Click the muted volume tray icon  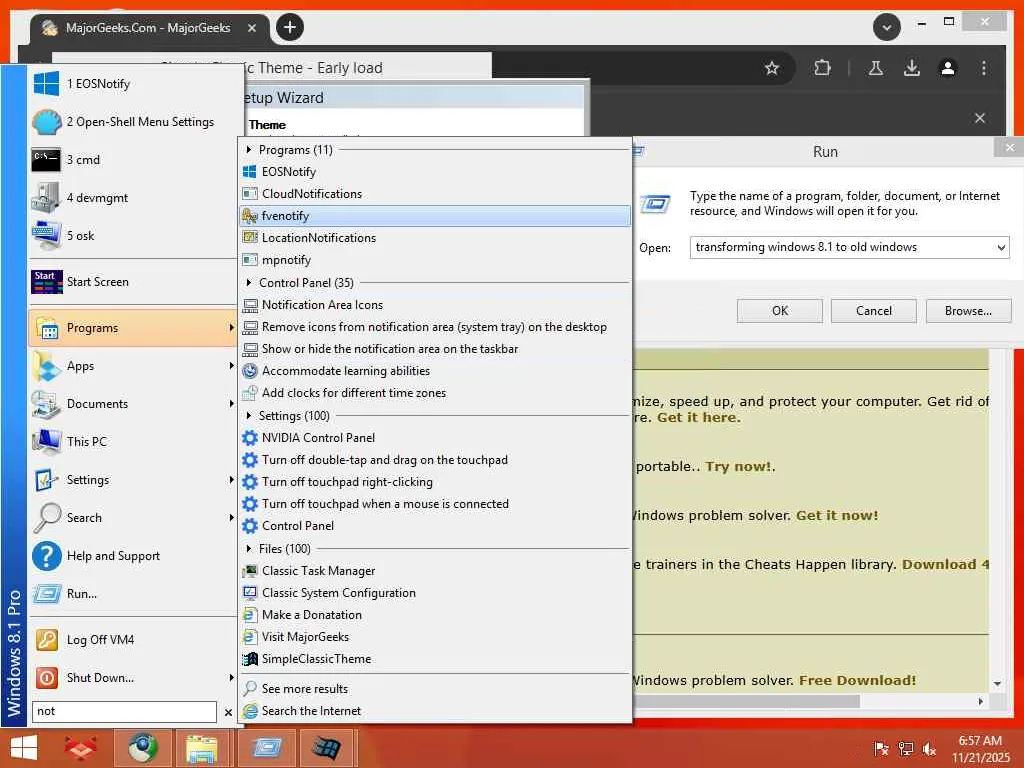click(x=929, y=749)
